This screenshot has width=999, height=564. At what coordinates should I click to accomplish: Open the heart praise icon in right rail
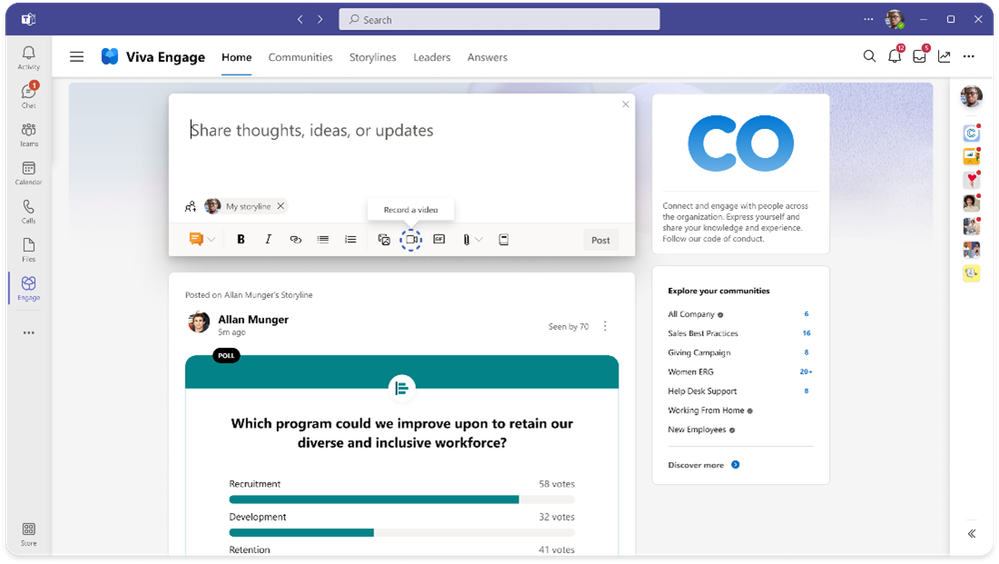point(971,180)
